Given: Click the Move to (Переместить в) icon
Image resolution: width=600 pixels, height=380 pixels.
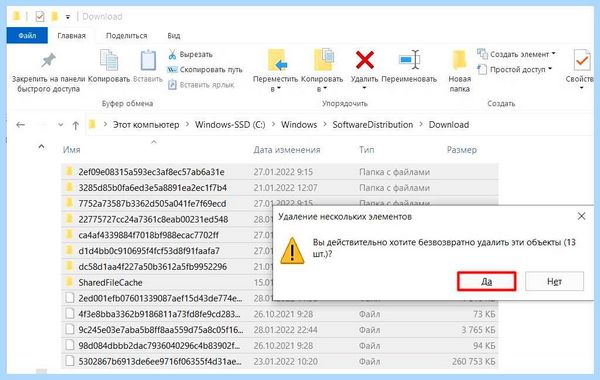Looking at the screenshot, I should 277,60.
